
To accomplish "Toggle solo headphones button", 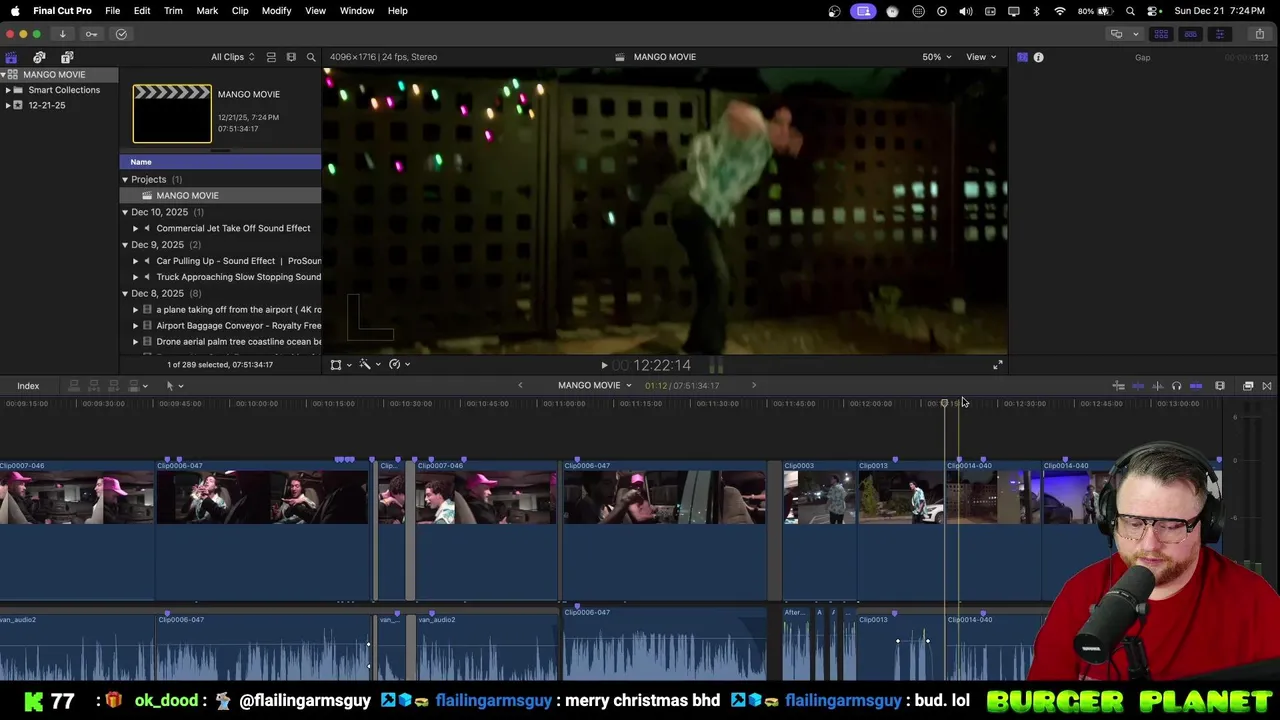I will coord(1176,386).
